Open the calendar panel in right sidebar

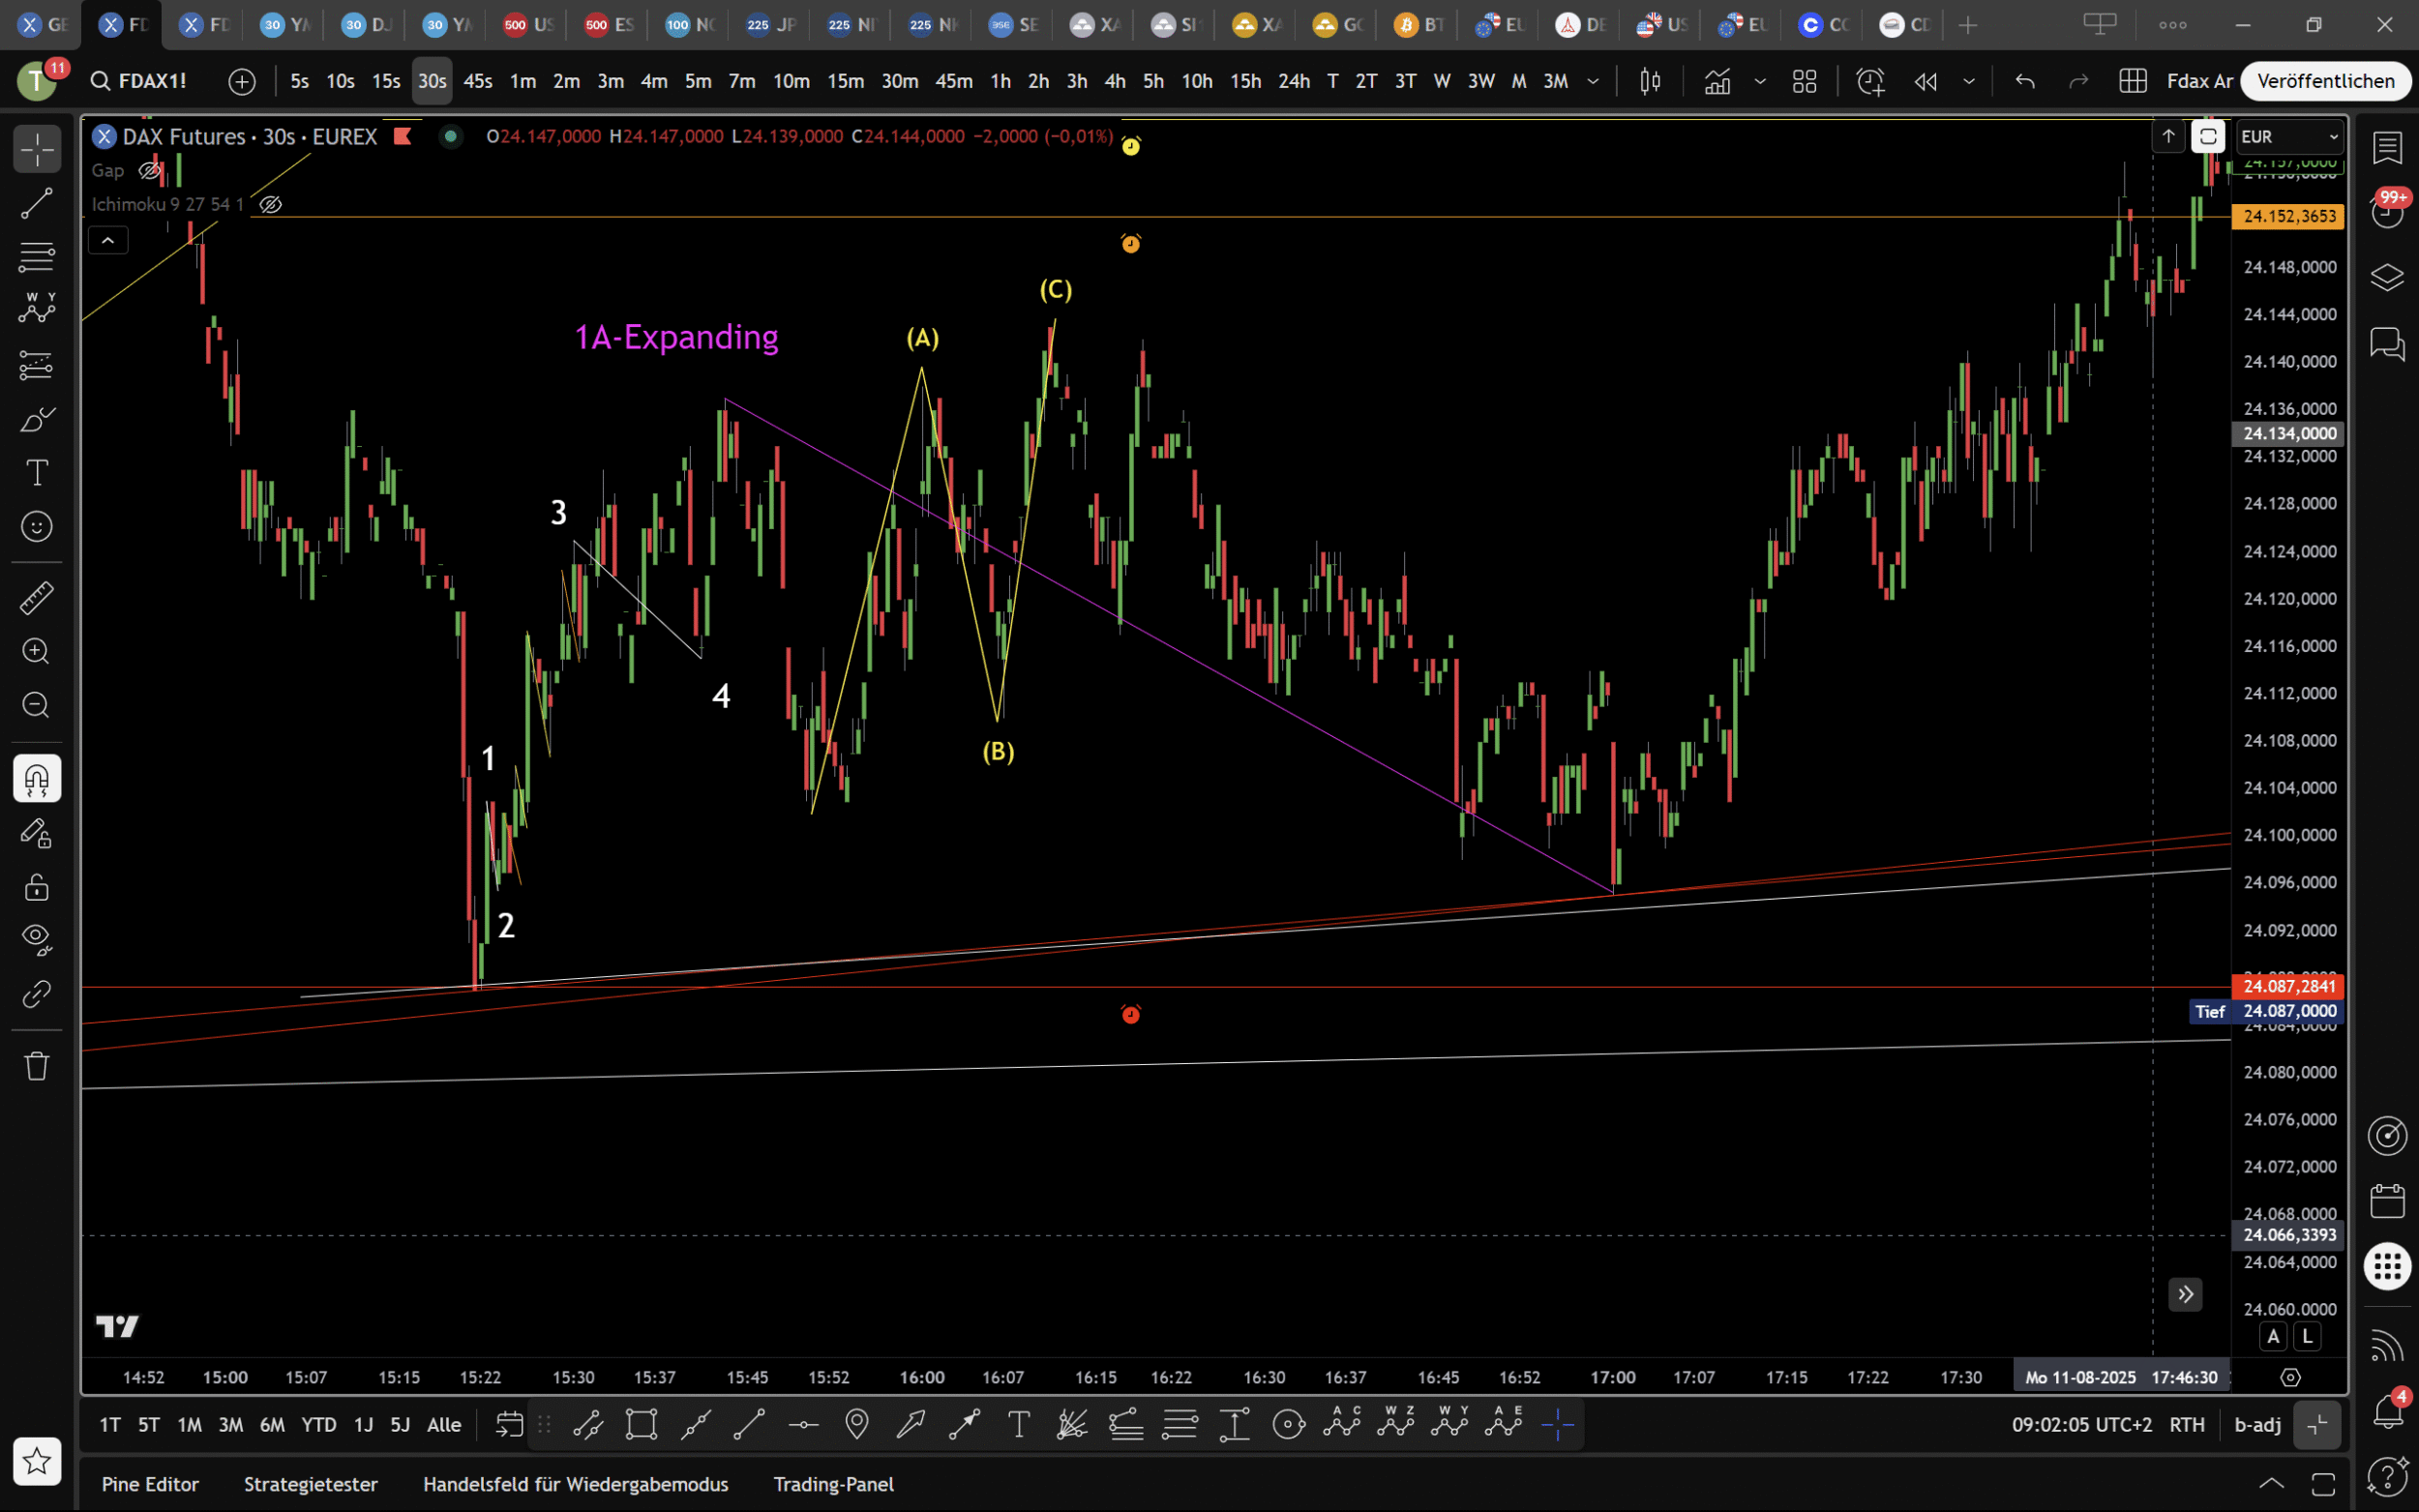tap(2387, 1200)
